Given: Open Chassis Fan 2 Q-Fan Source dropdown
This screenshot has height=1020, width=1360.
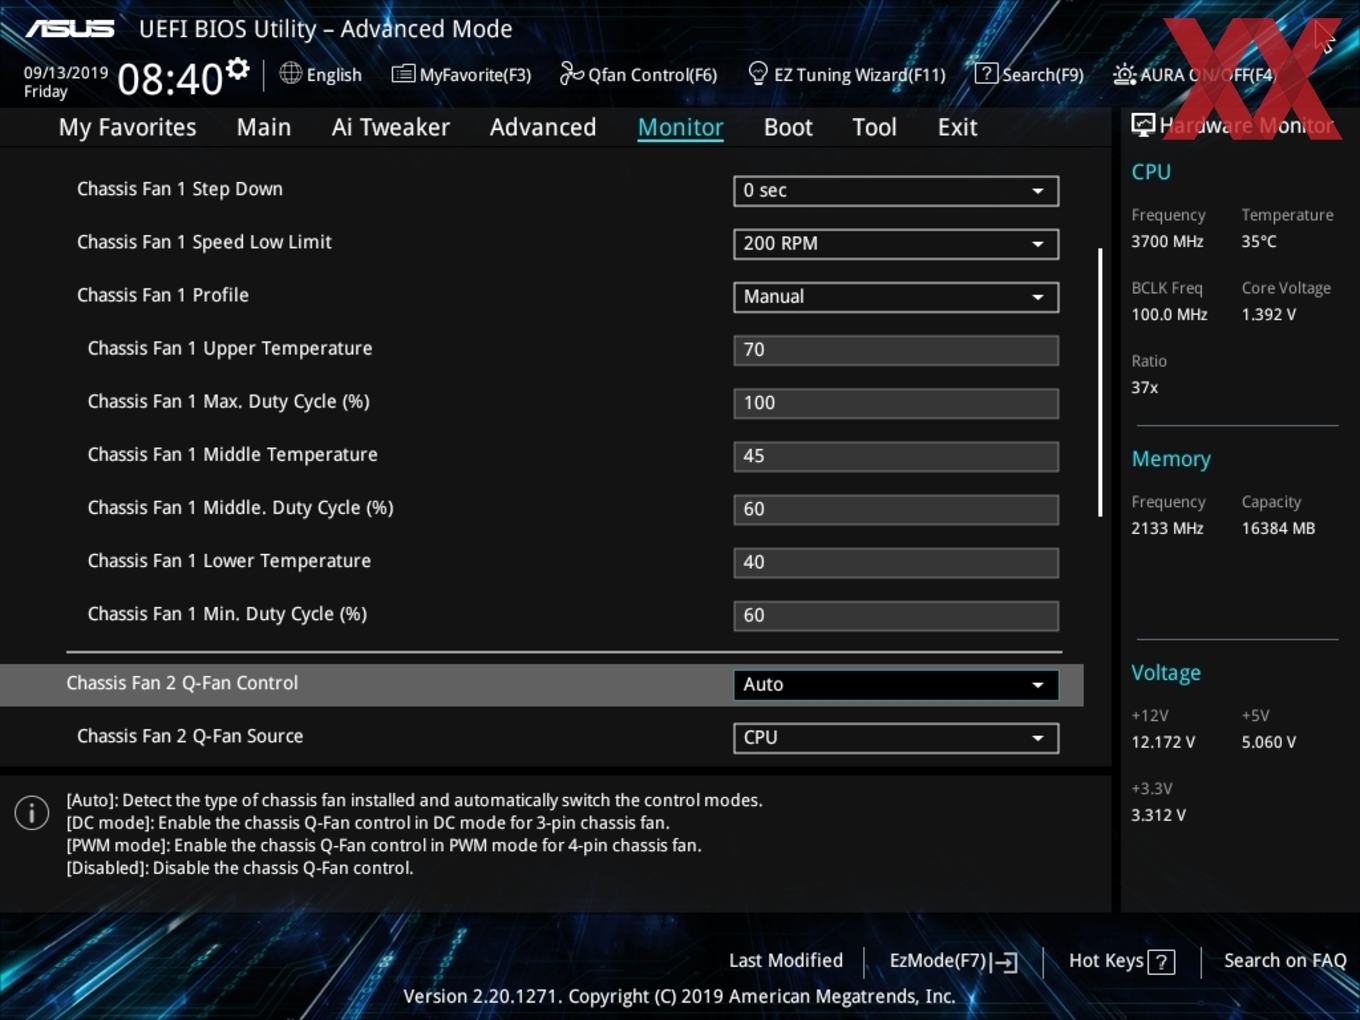Looking at the screenshot, I should point(896,738).
